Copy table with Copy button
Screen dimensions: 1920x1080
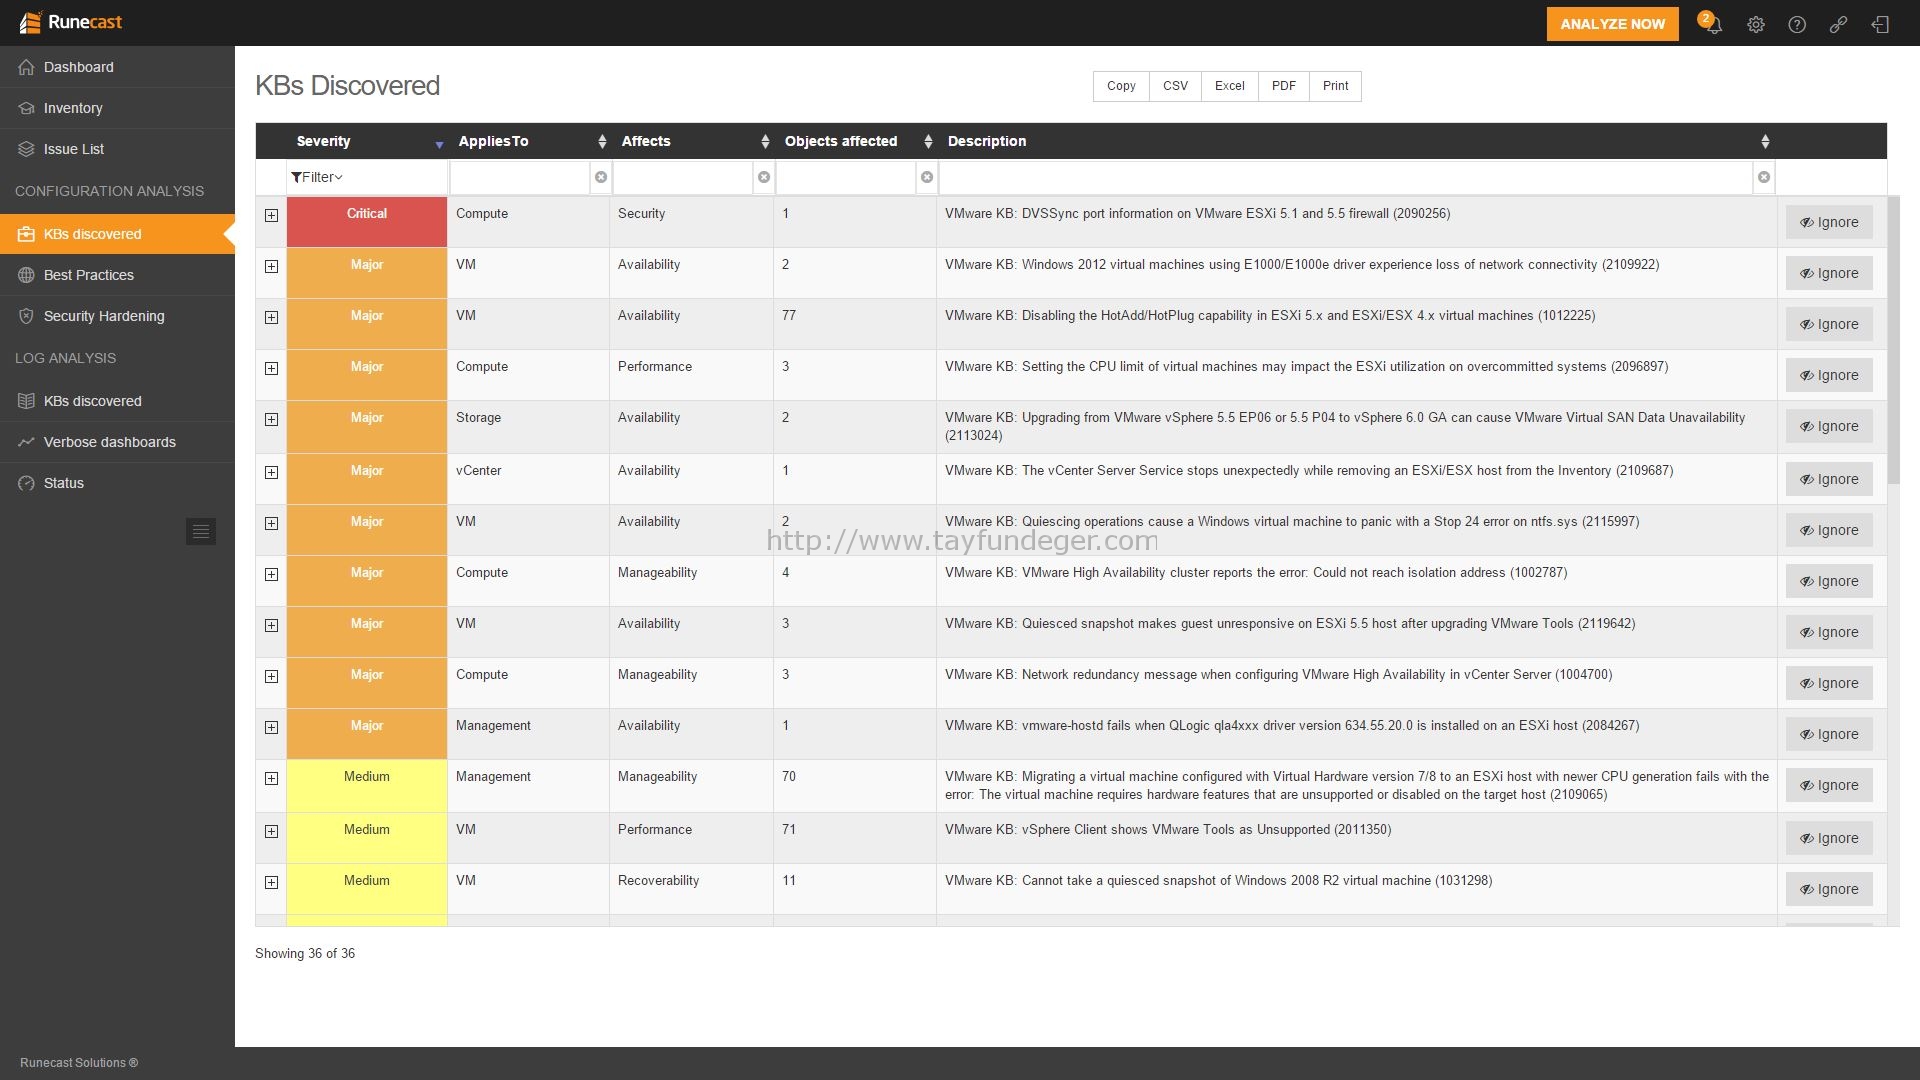(1121, 86)
